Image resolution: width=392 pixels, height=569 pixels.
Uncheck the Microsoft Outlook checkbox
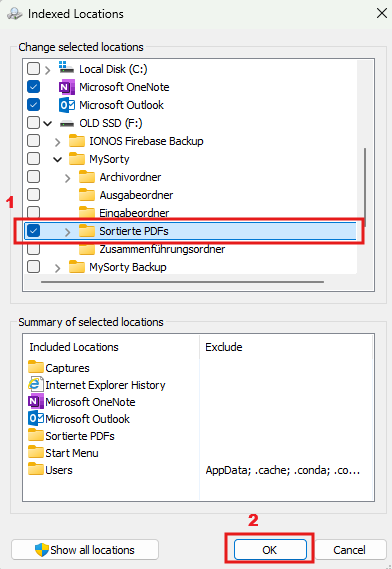[33, 105]
